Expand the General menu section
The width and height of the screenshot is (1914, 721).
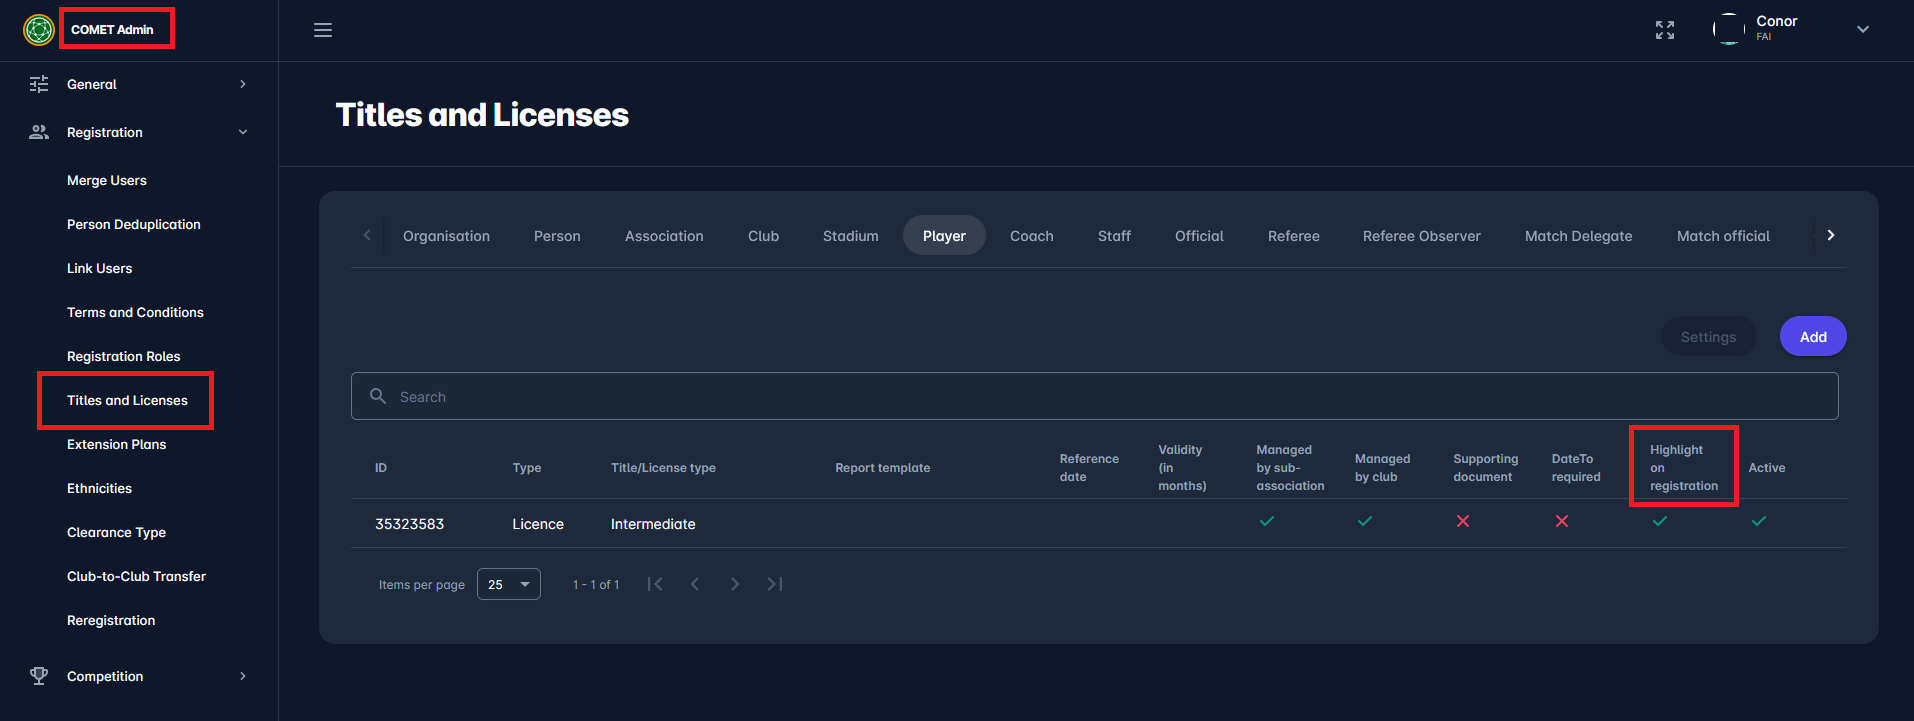tap(138, 84)
